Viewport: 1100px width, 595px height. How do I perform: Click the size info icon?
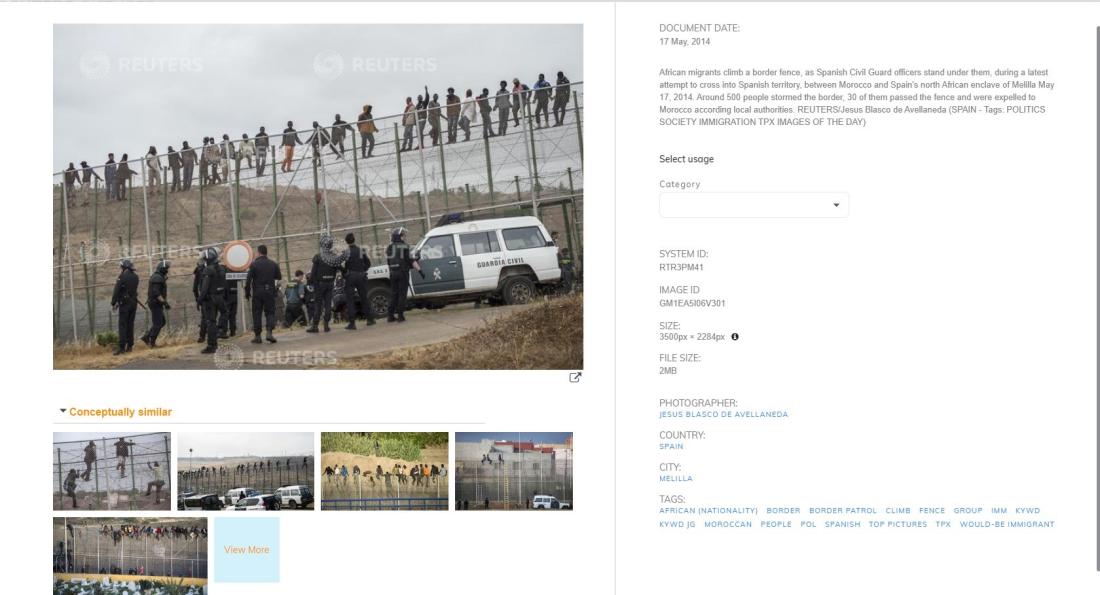[x=735, y=337]
